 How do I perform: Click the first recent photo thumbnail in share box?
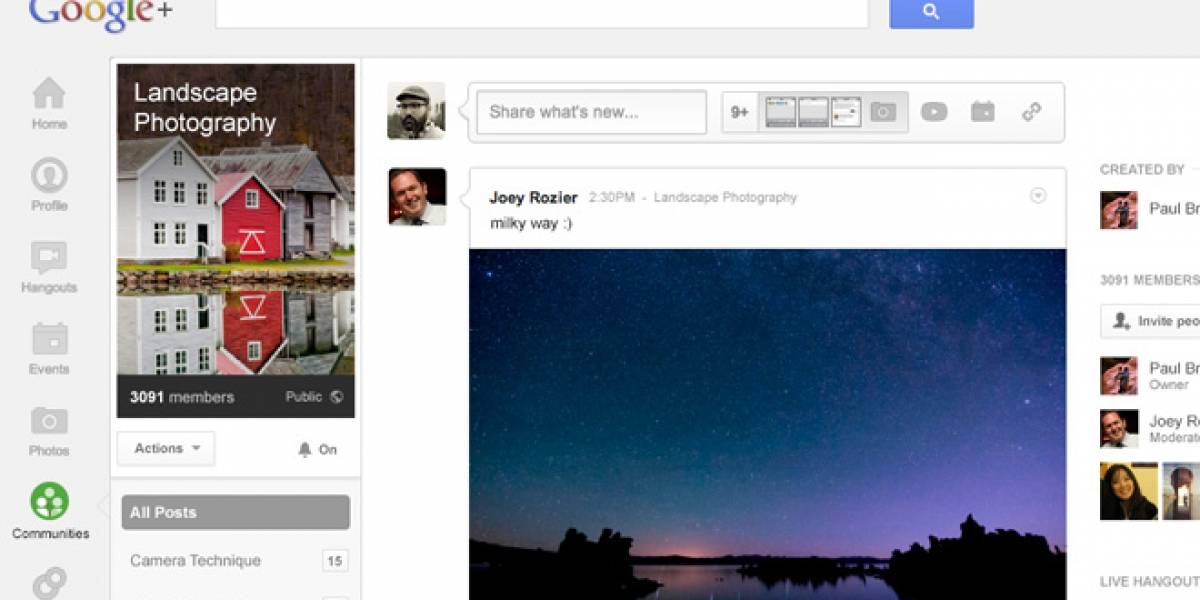781,112
